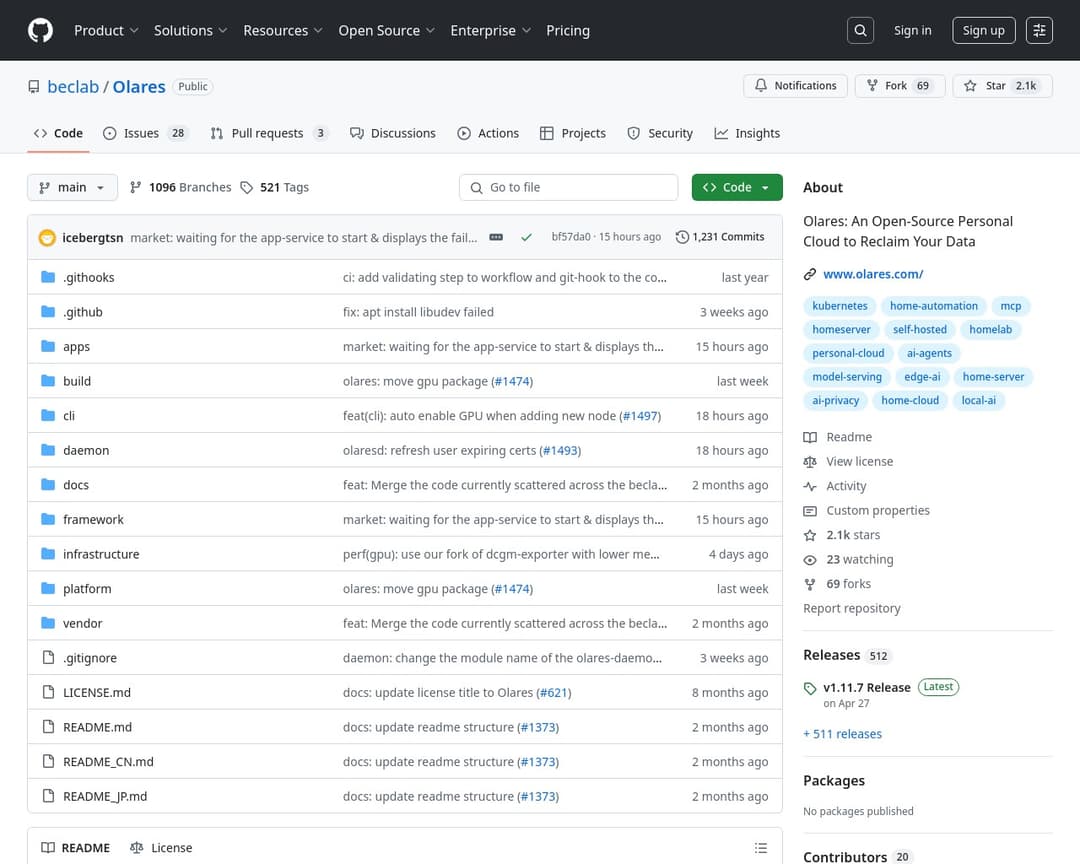Click the README_JP.md file icon
The image size is (1080, 864).
[x=48, y=796]
